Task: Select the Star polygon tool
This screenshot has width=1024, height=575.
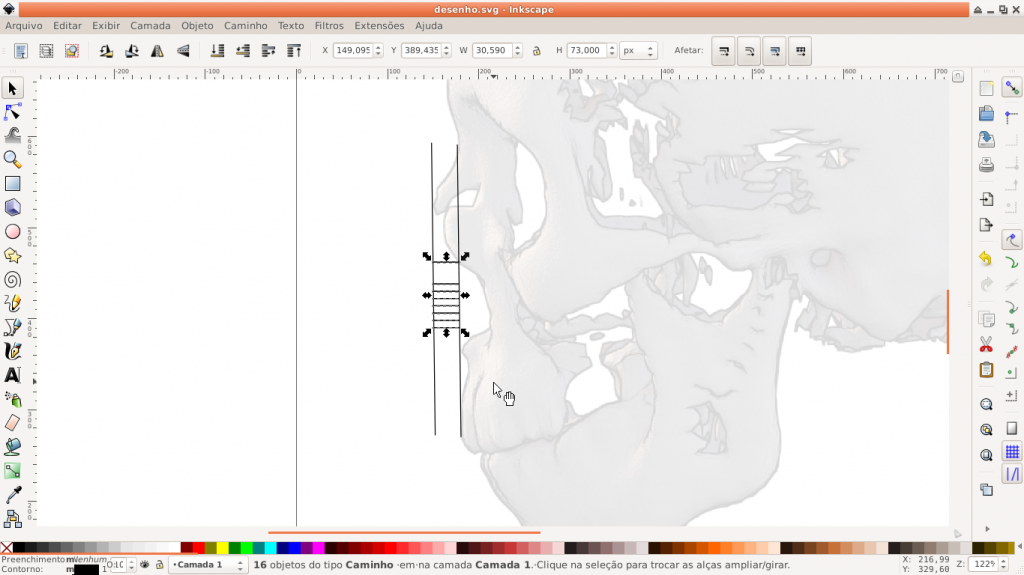Action: coord(12,255)
